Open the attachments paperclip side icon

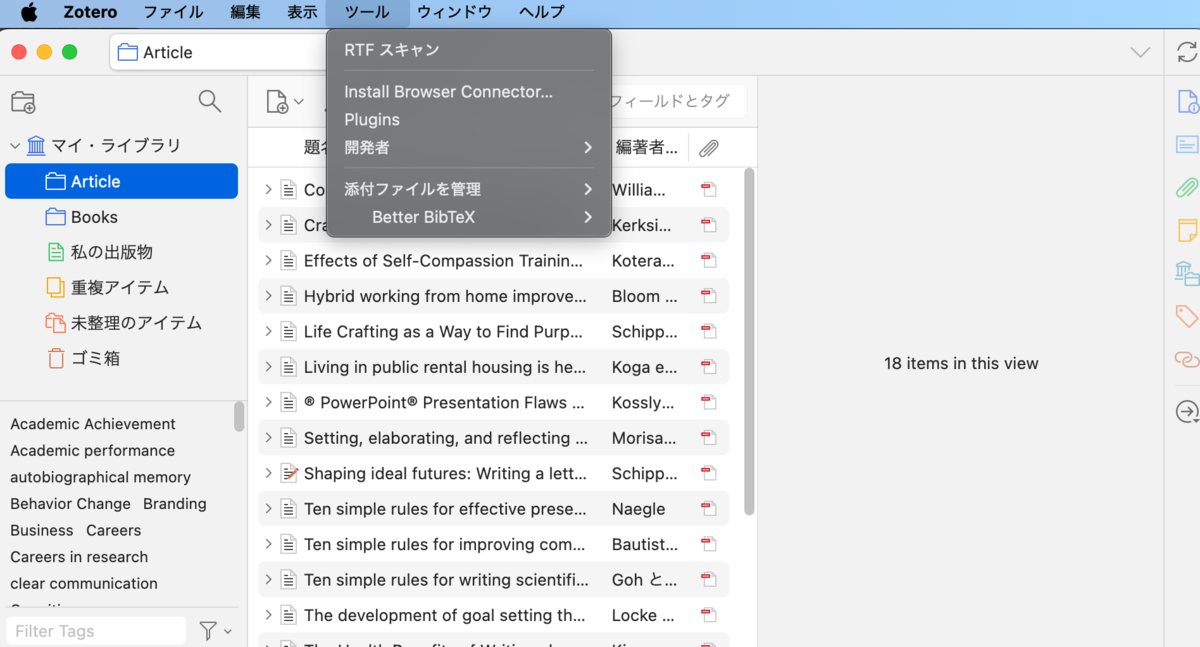coord(1187,187)
